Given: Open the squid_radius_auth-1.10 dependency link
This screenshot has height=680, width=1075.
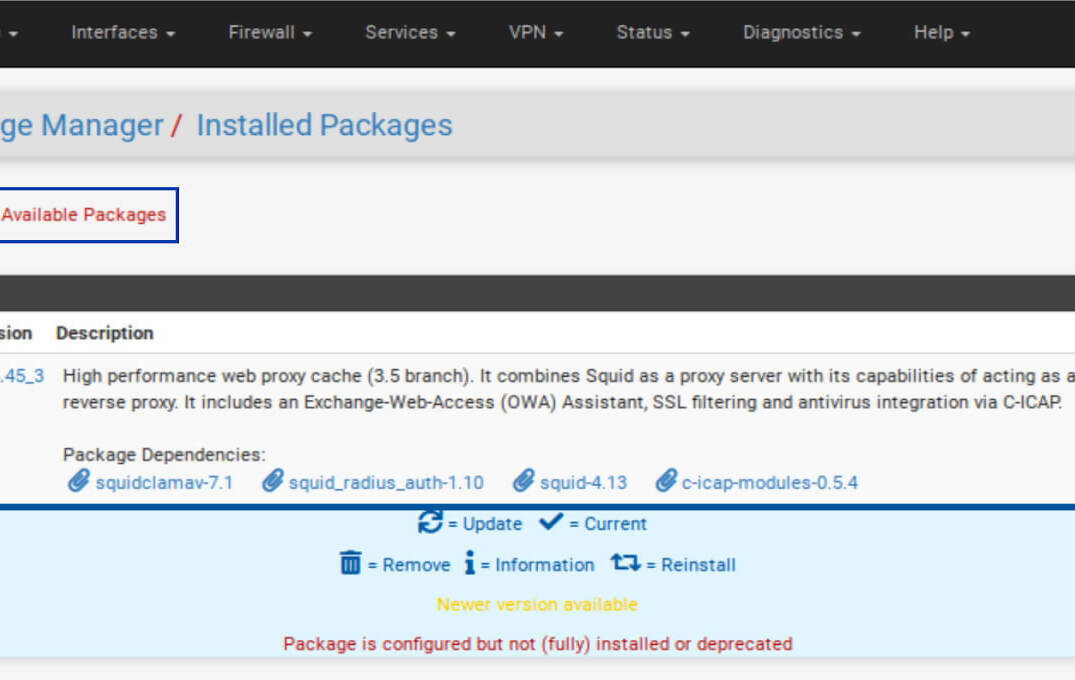Looking at the screenshot, I should coord(385,481).
